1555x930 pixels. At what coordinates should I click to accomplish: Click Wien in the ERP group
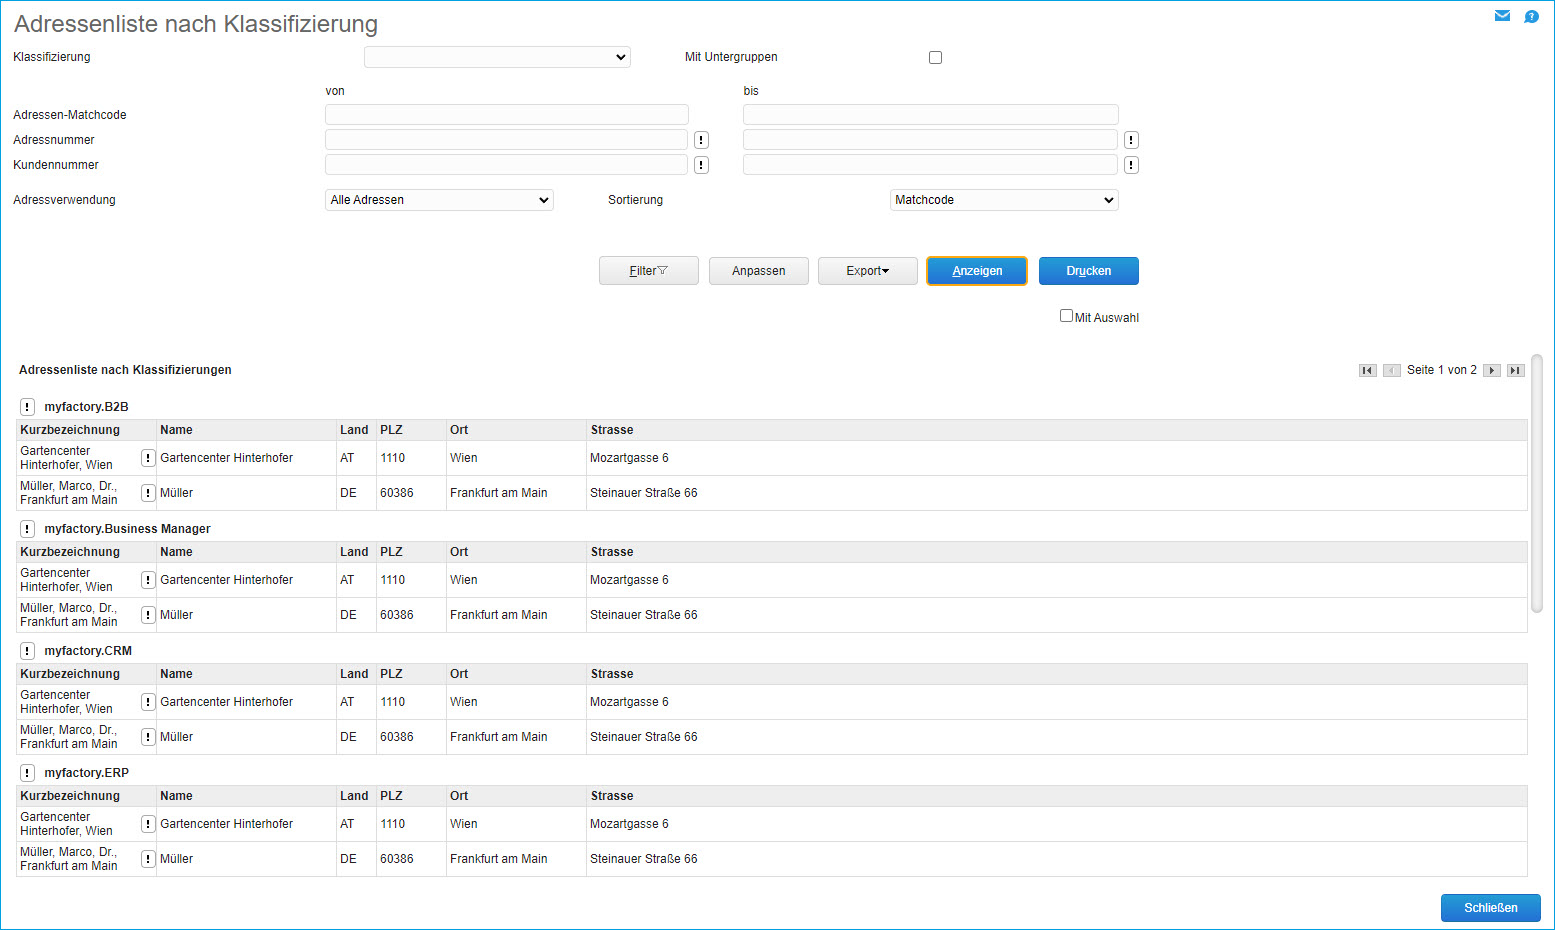(464, 824)
